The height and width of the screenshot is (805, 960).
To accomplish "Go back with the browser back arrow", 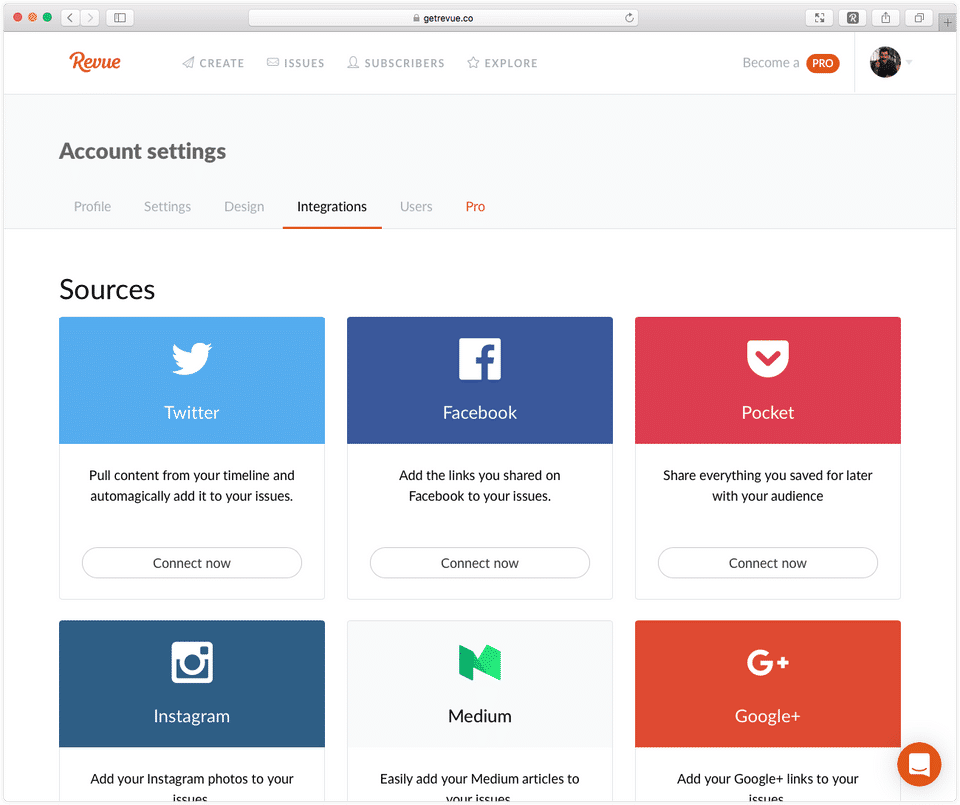I will click(70, 18).
